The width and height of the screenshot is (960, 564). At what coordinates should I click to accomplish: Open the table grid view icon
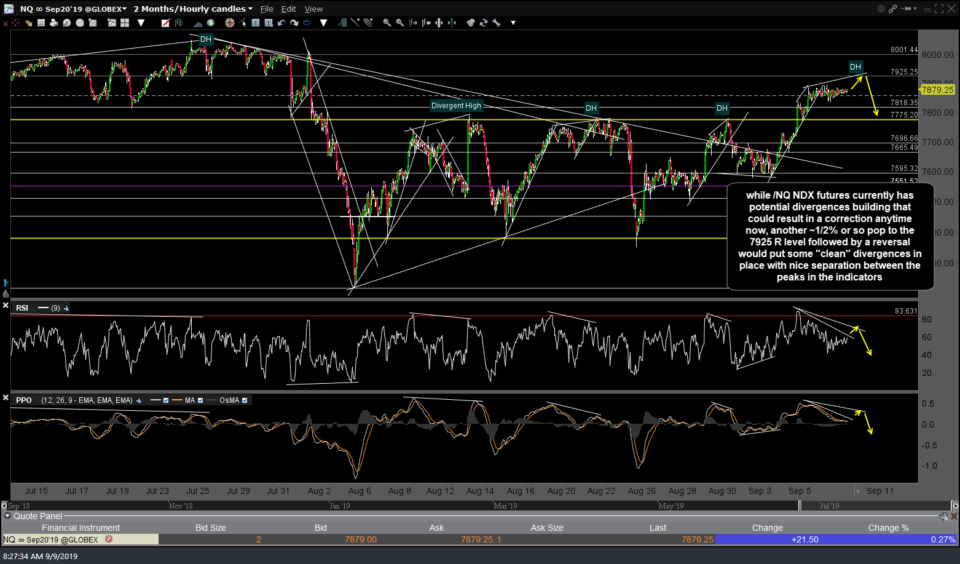(41, 23)
